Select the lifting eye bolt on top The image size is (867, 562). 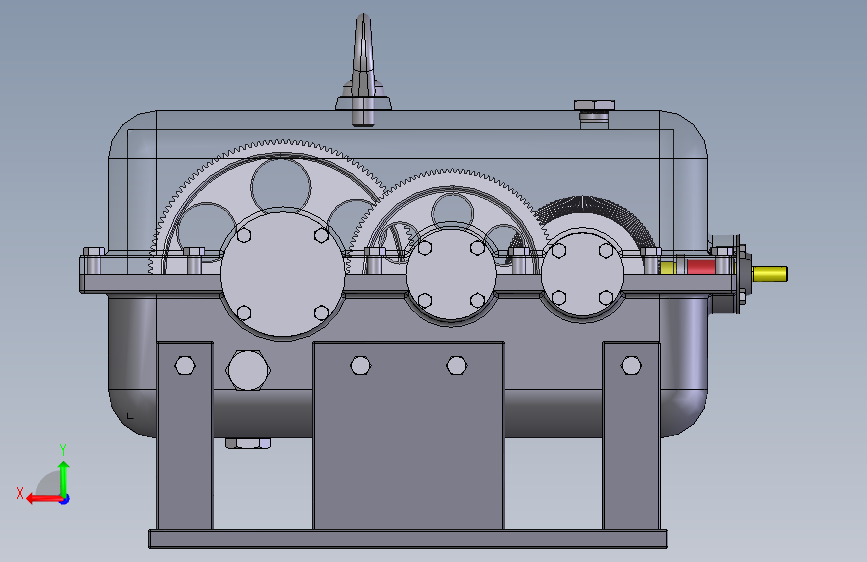(363, 70)
